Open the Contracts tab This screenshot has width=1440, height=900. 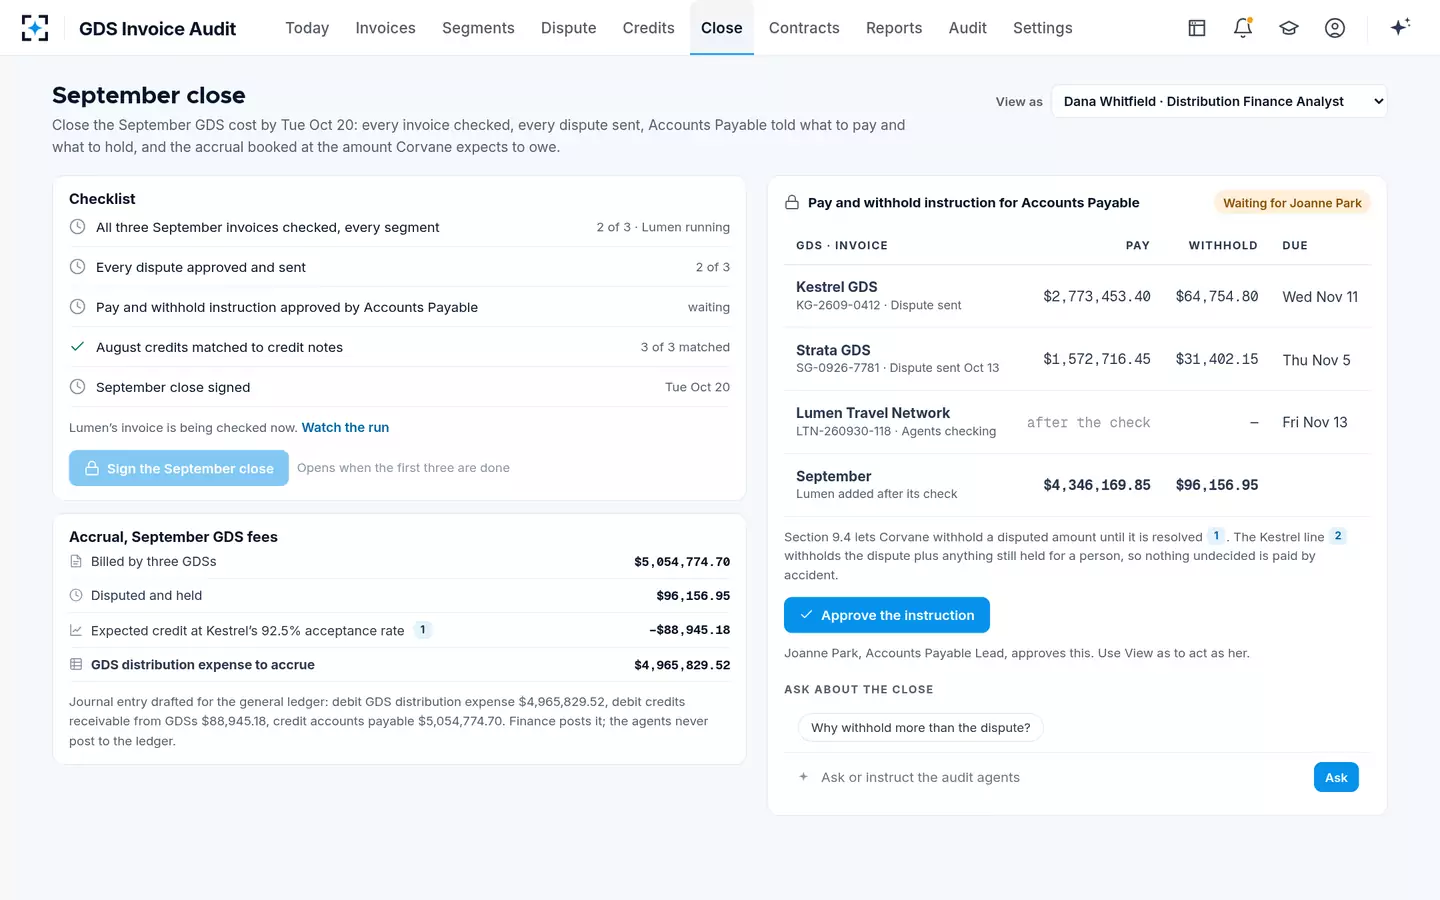(804, 28)
